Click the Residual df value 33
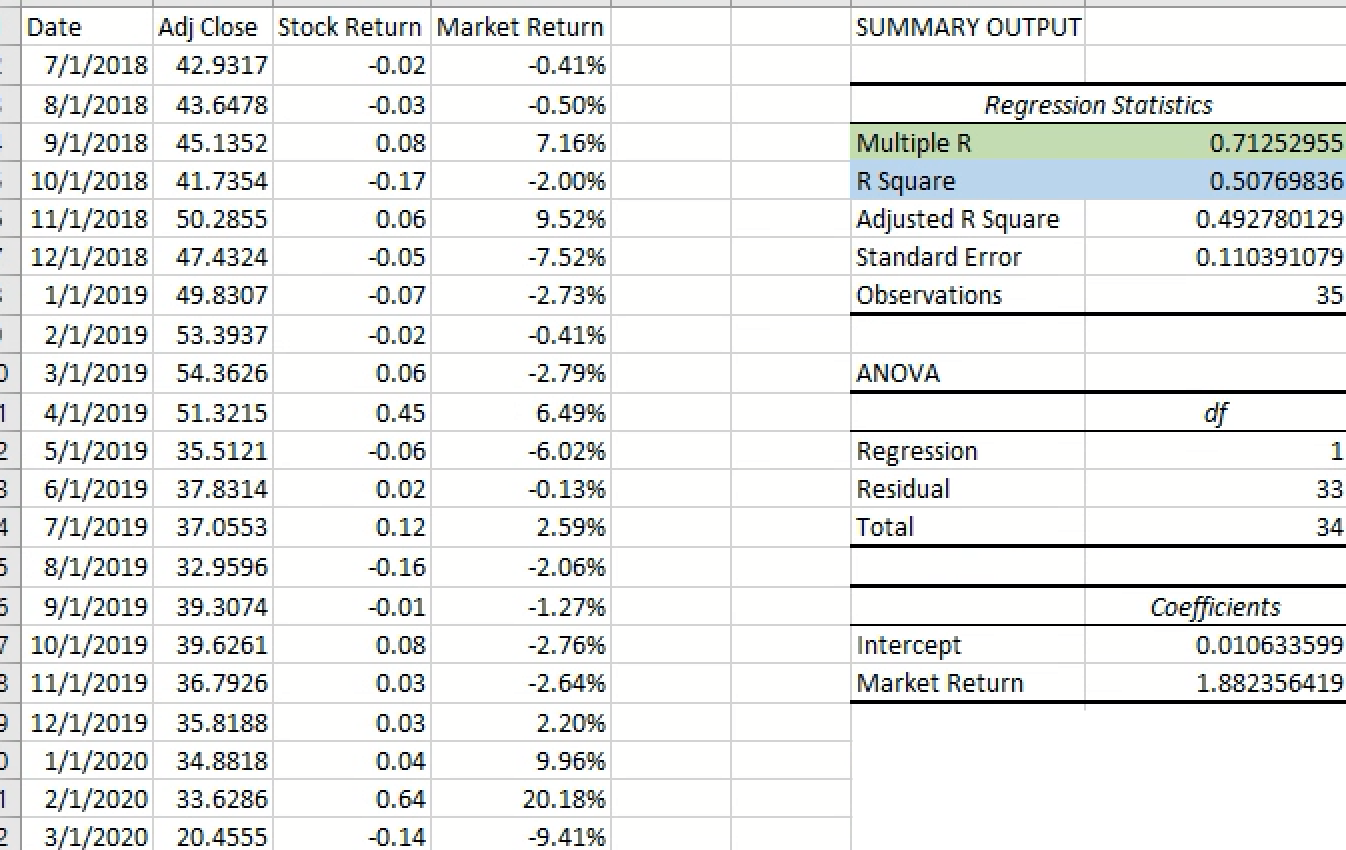The width and height of the screenshot is (1346, 850). pyautogui.click(x=1215, y=489)
